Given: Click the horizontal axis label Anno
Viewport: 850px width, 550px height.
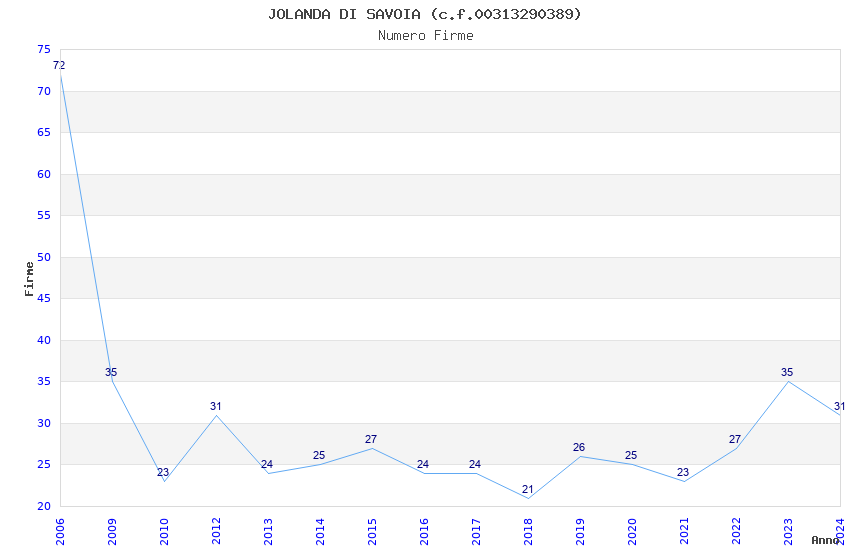Looking at the screenshot, I should point(825,540).
